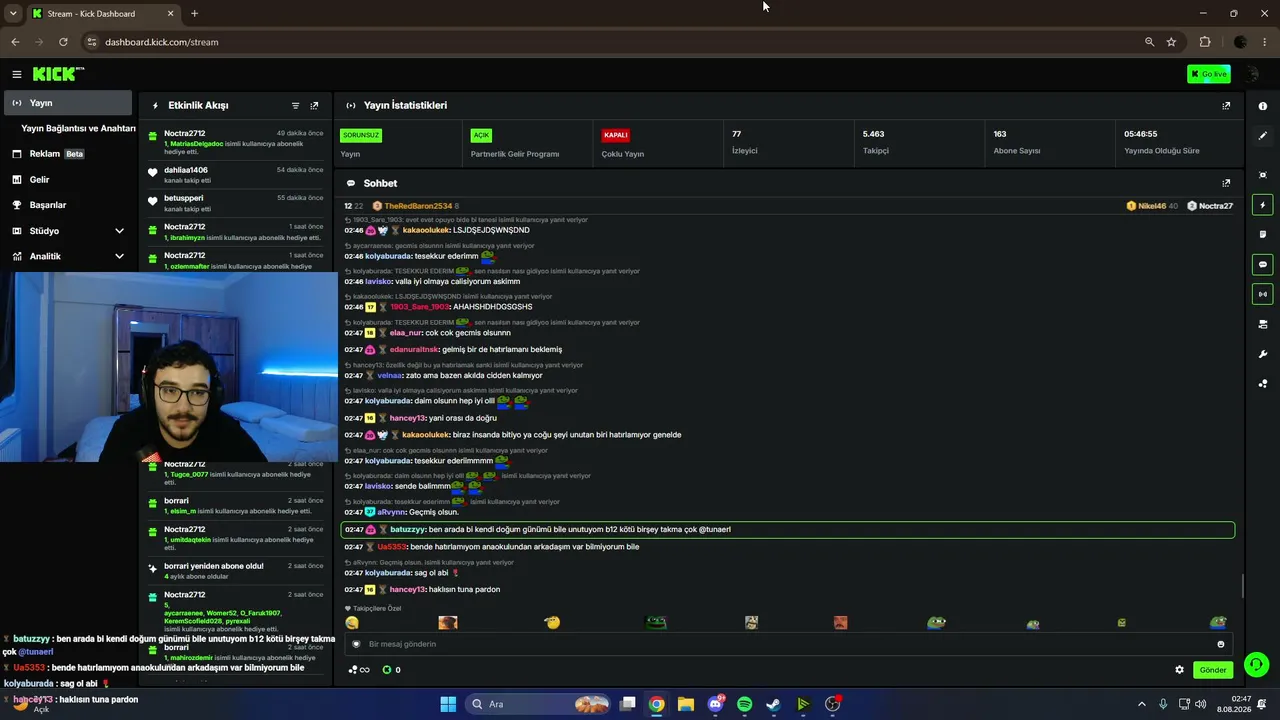The width and height of the screenshot is (1280, 720).
Task: Click the AÇIK partner program badge
Action: [x=481, y=135]
